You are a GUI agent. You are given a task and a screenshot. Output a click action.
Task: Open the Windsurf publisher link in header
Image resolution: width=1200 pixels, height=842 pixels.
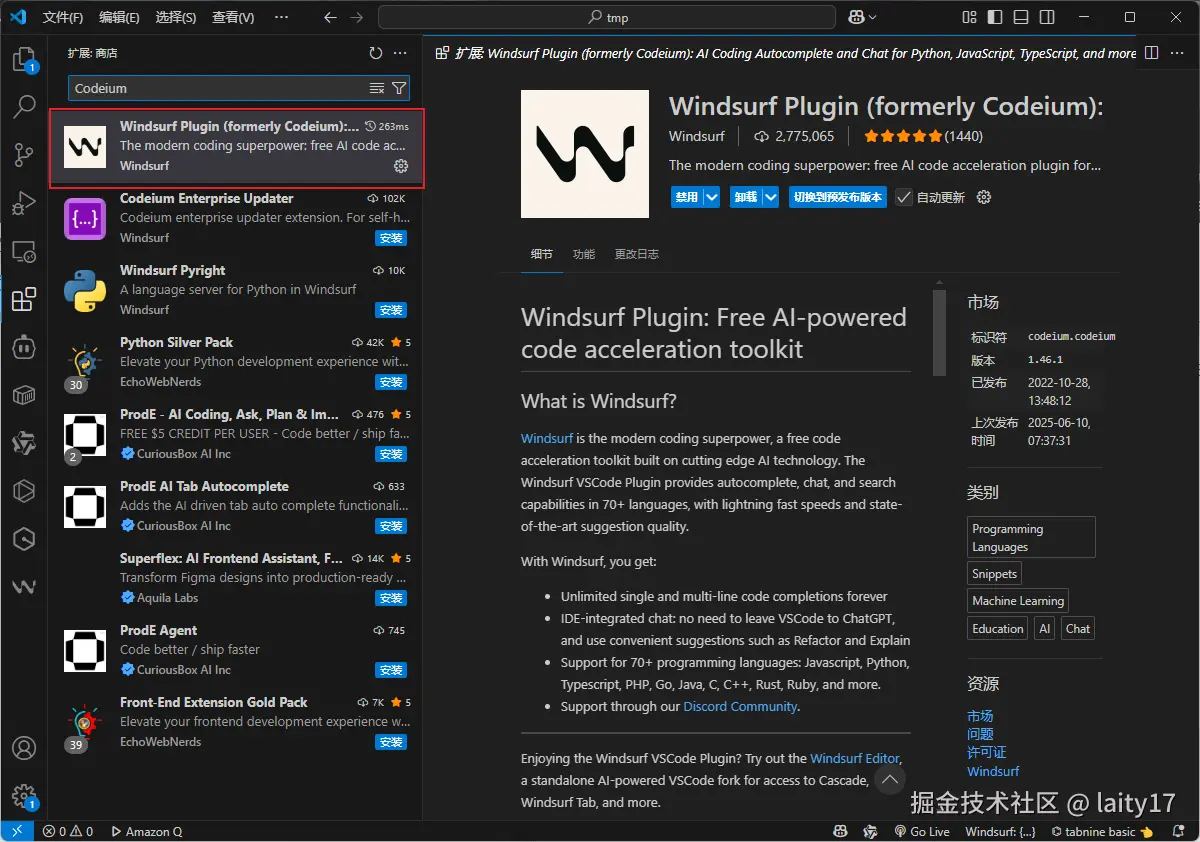697,136
